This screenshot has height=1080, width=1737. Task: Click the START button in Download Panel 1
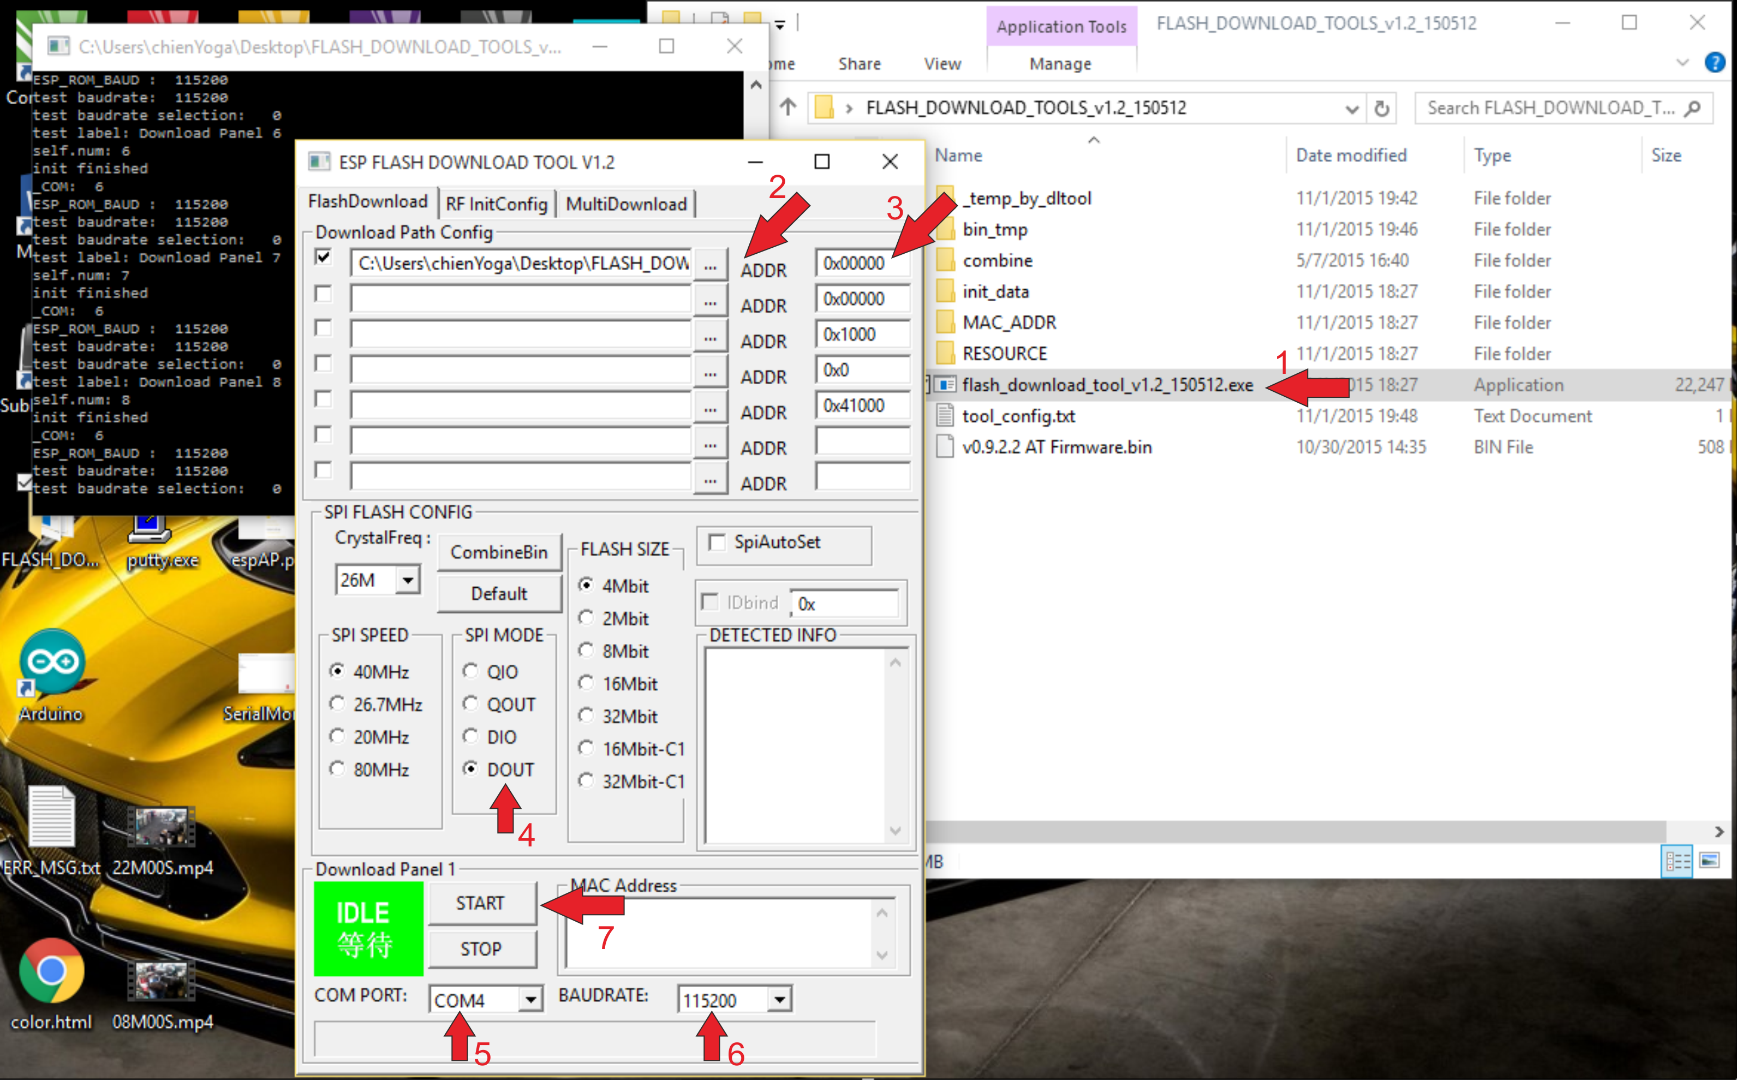click(x=483, y=902)
